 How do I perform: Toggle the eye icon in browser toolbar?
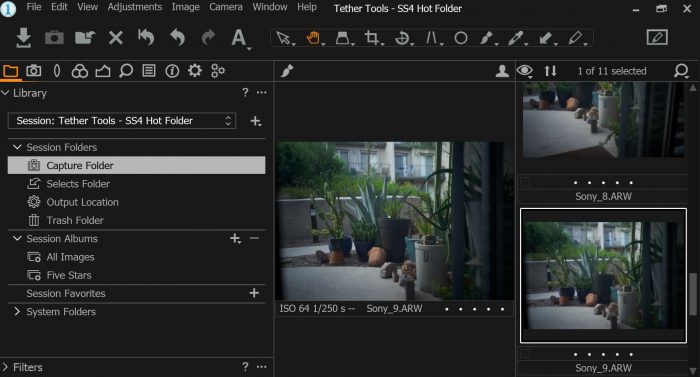pos(525,71)
